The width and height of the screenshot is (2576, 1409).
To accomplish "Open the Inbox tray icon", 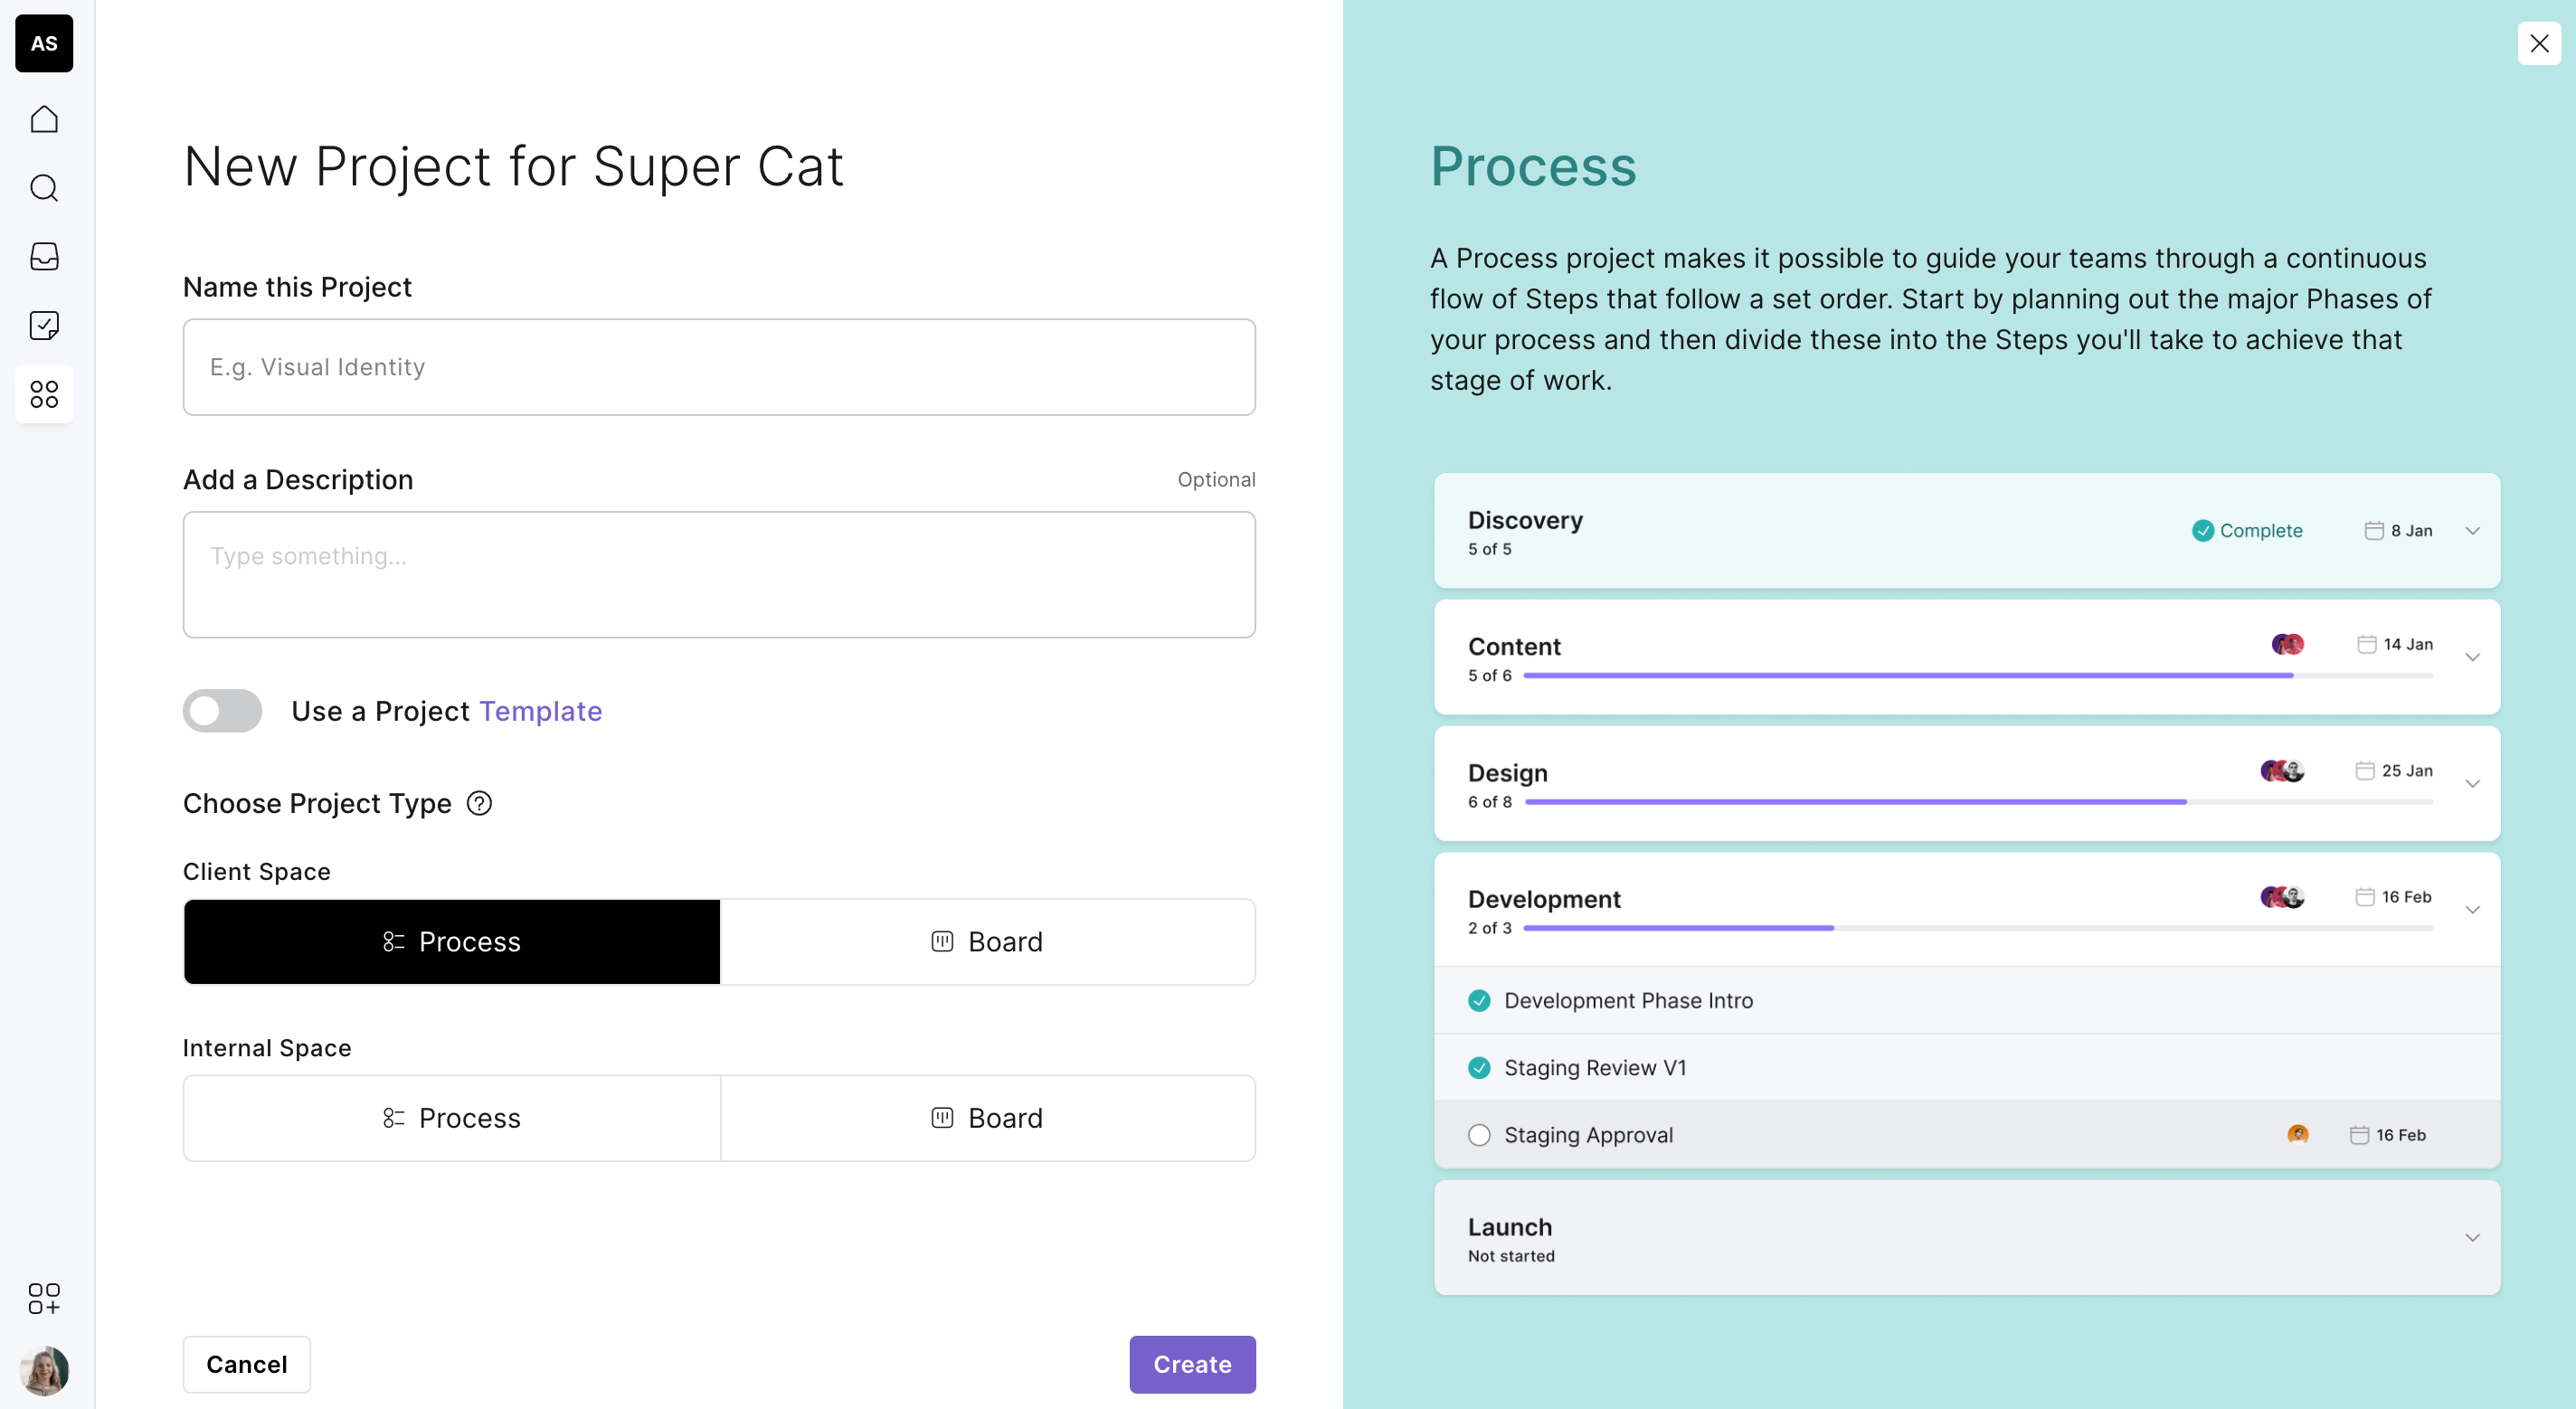I will (44, 256).
